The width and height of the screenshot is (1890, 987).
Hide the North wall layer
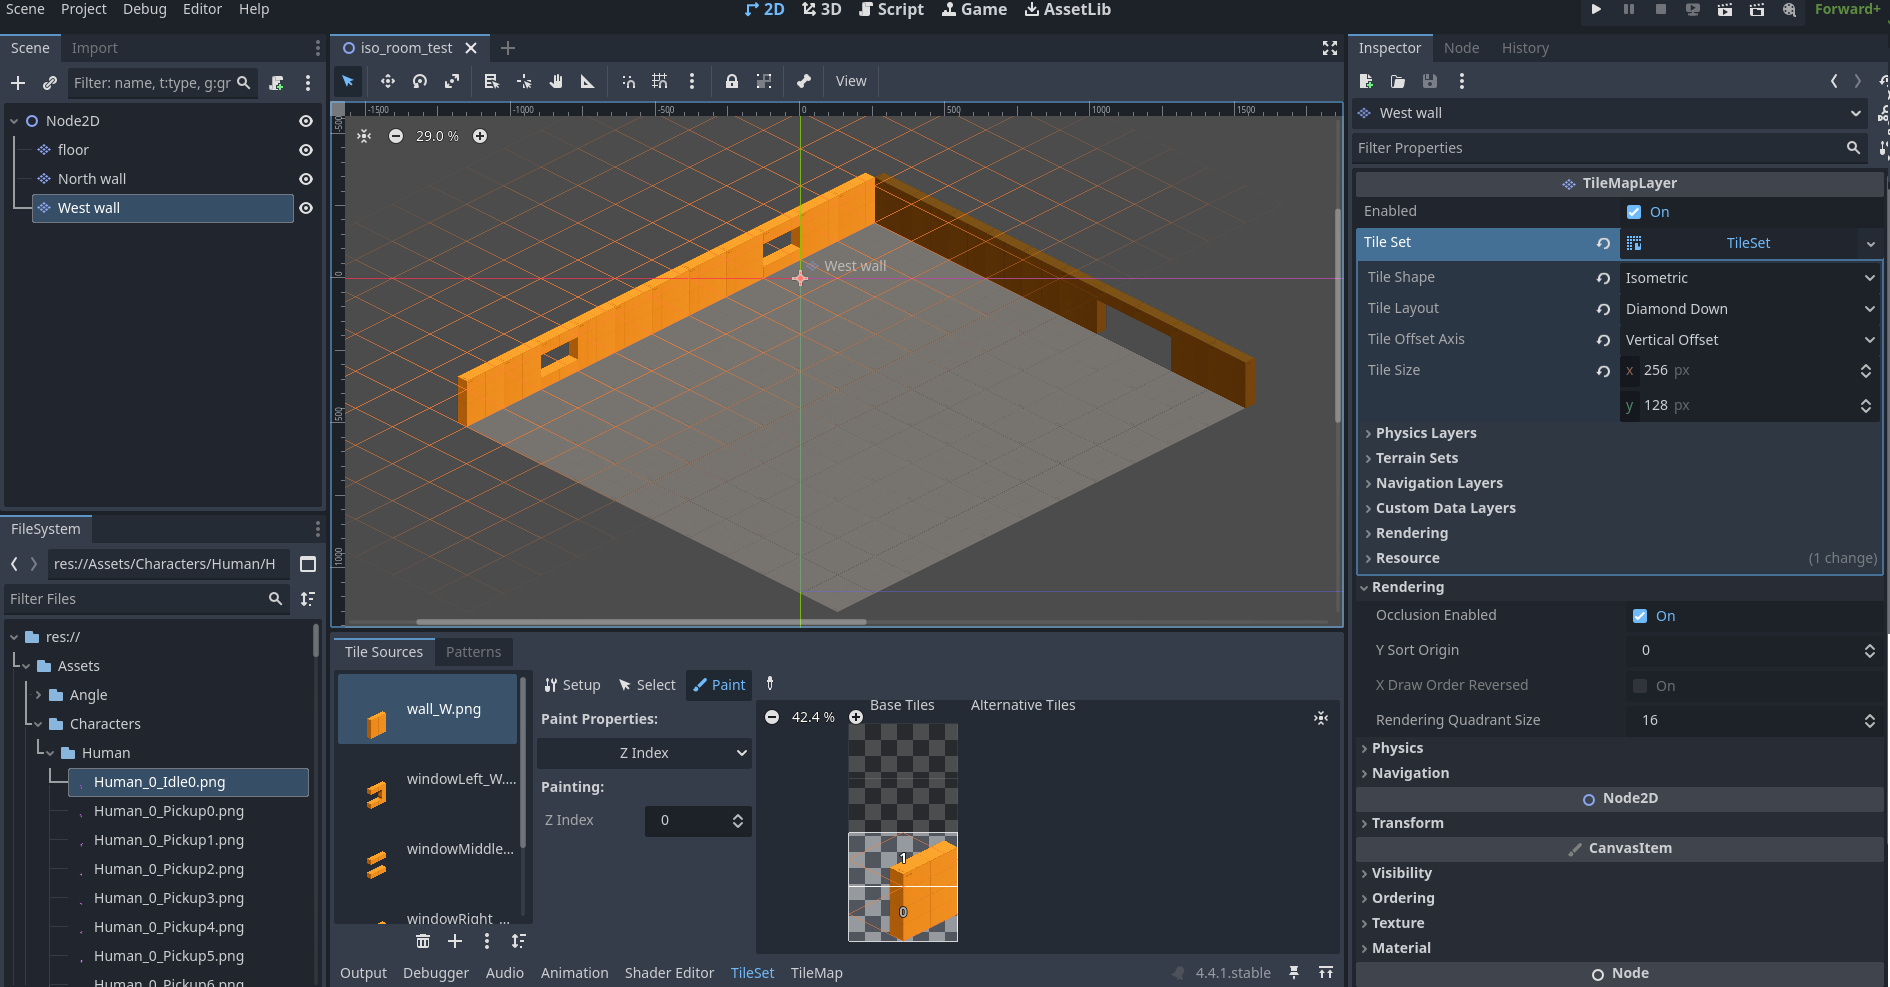[x=306, y=179]
